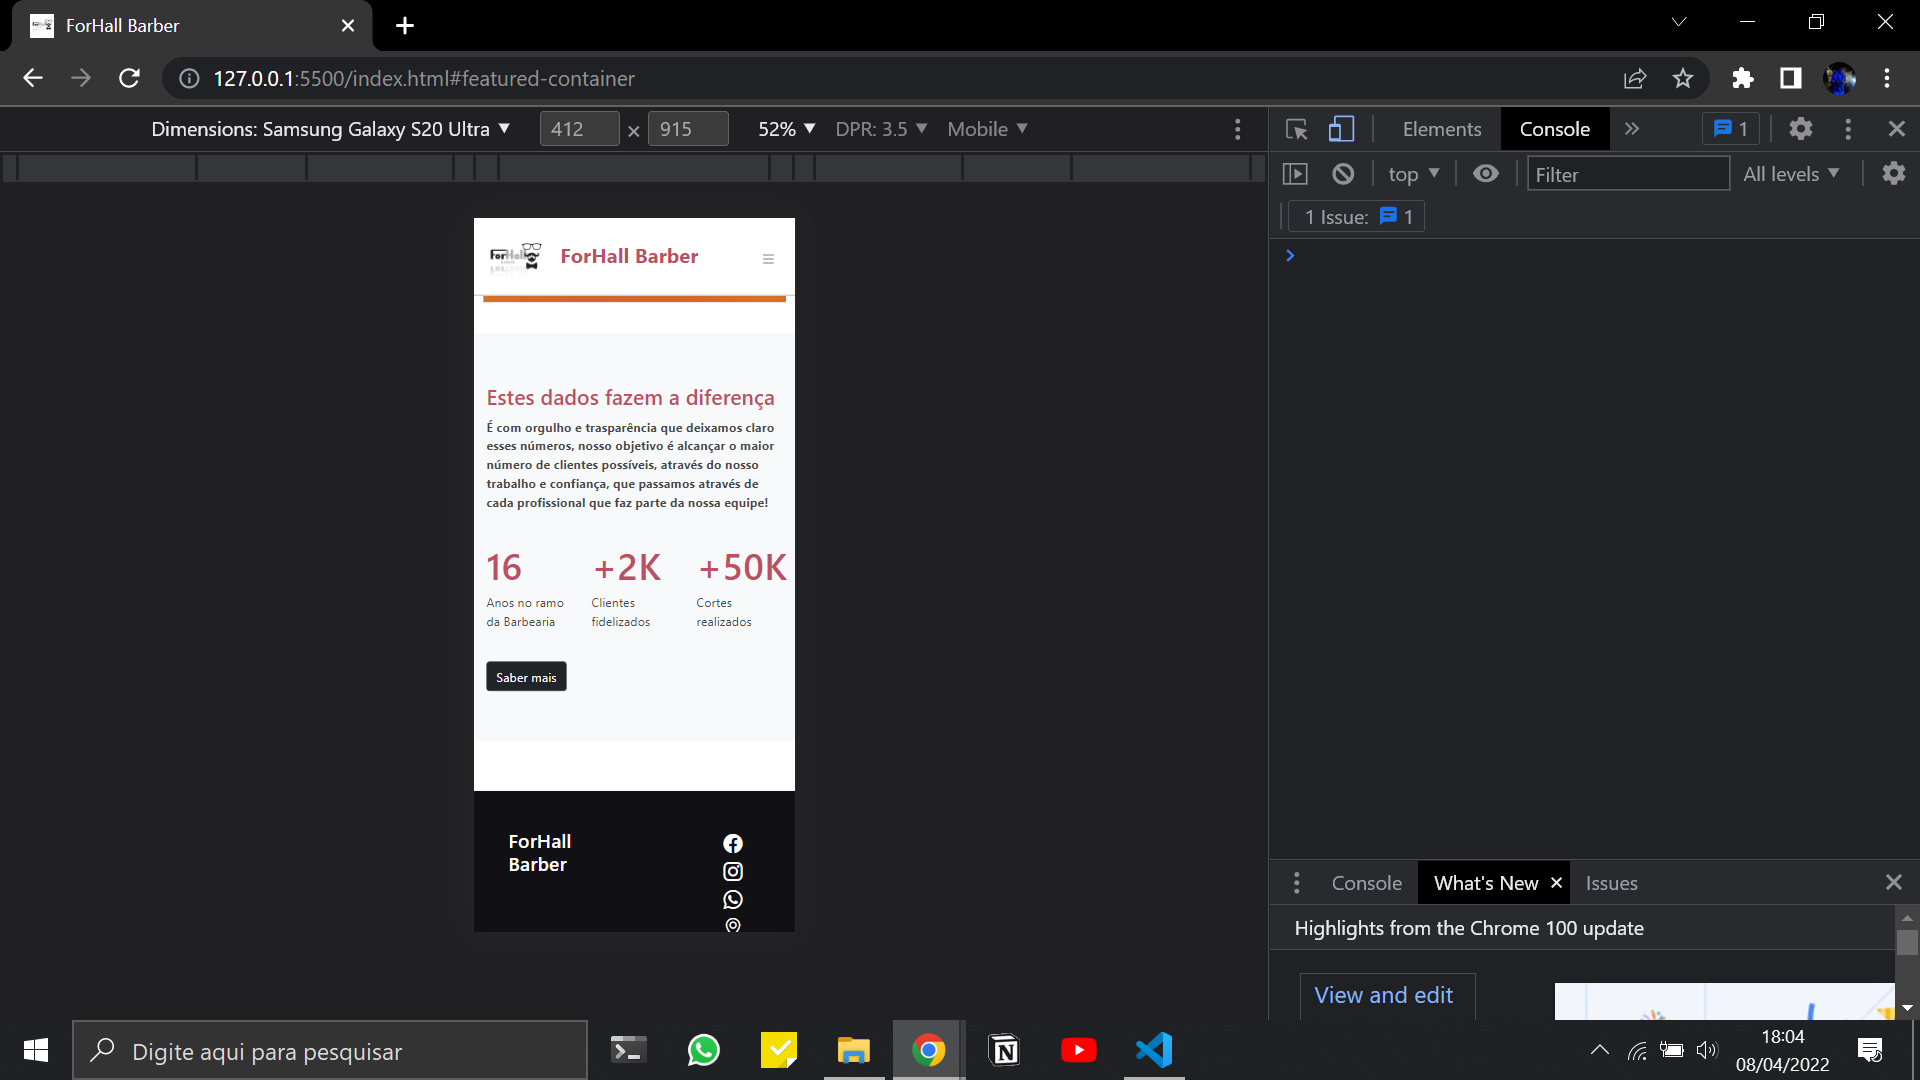This screenshot has width=1920, height=1080.
Task: Open the site's hamburger navigation menu
Action: 768,258
